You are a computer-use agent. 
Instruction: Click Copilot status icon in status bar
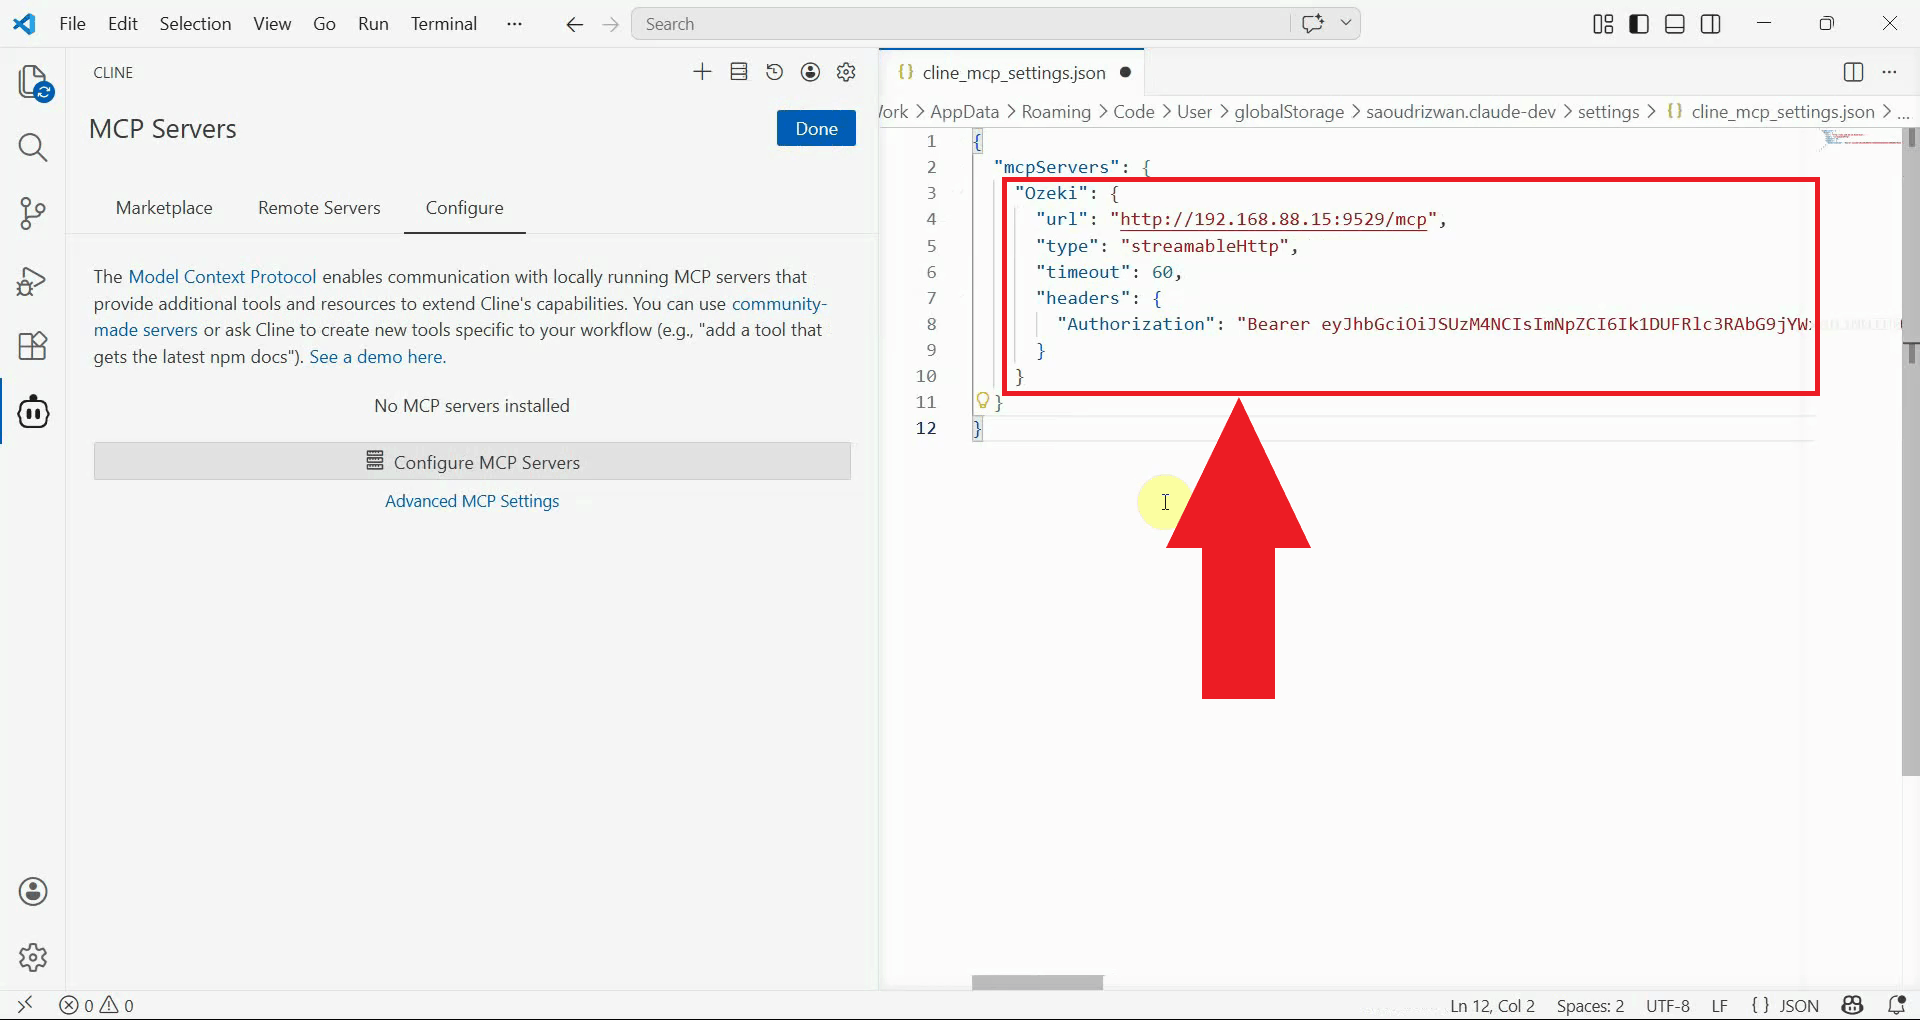pyautogui.click(x=1853, y=1005)
